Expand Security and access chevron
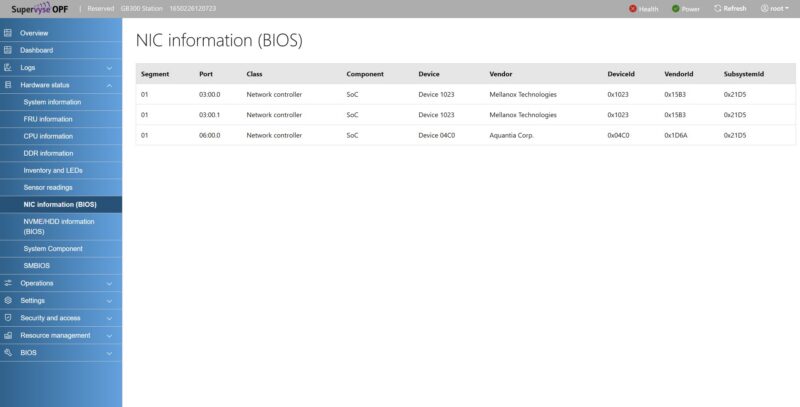 109,318
